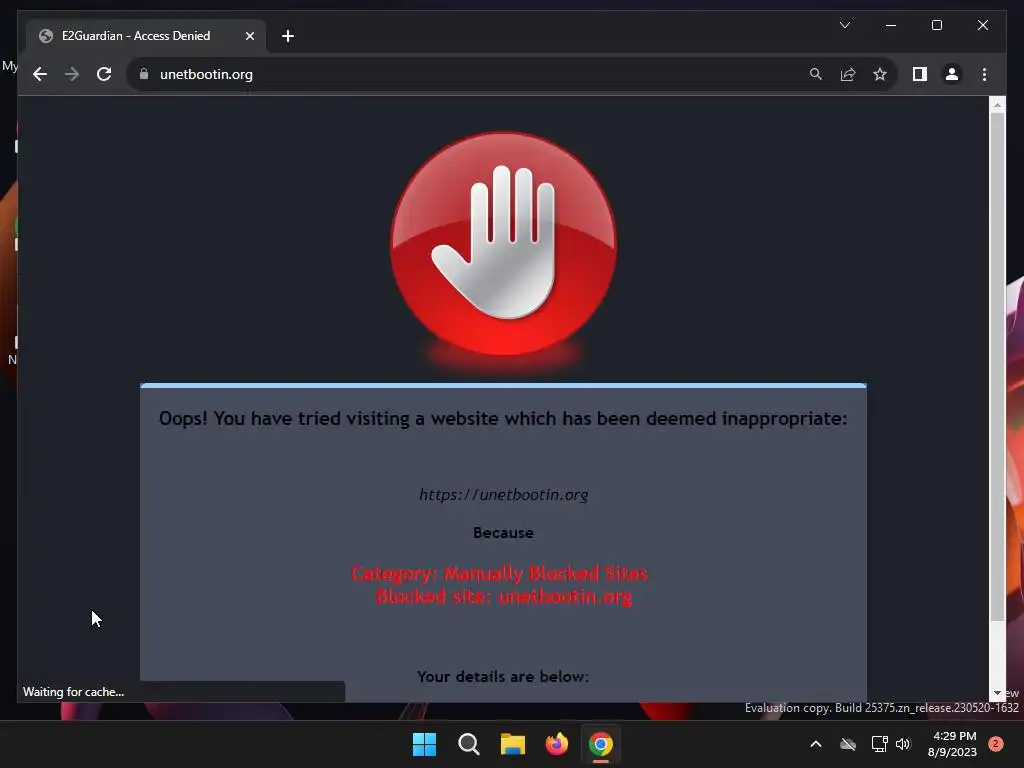Screen dimensions: 1024x768
Task: Reload the unetbootin.org page
Action: (104, 74)
